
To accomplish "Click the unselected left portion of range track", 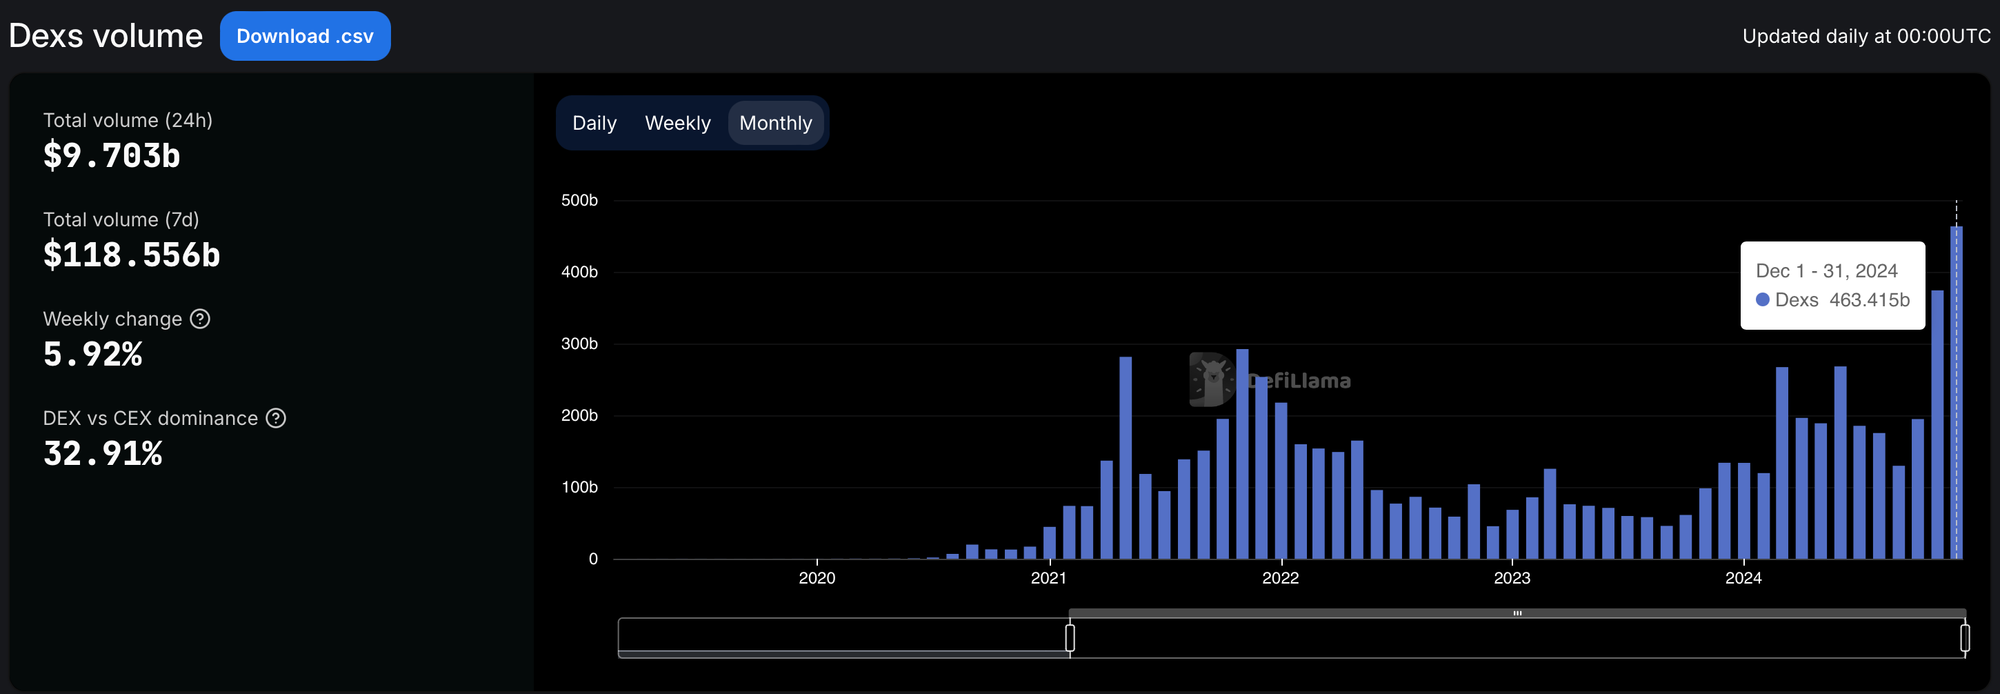I will pyautogui.click(x=843, y=638).
